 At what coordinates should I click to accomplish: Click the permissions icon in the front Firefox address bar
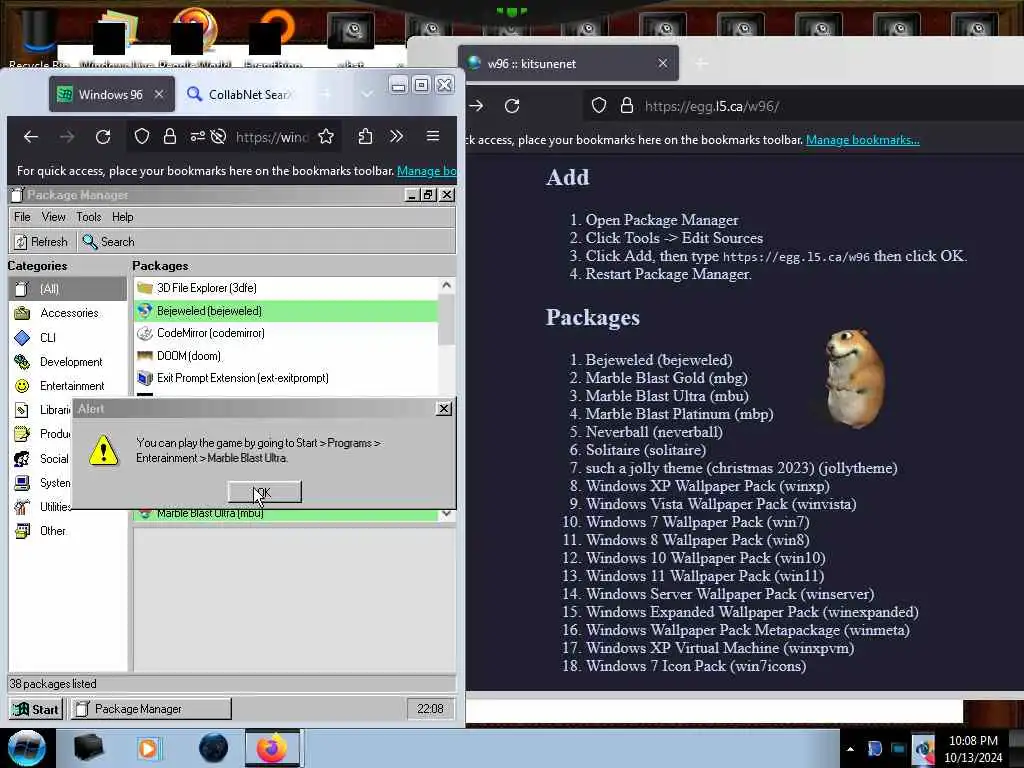coord(197,136)
